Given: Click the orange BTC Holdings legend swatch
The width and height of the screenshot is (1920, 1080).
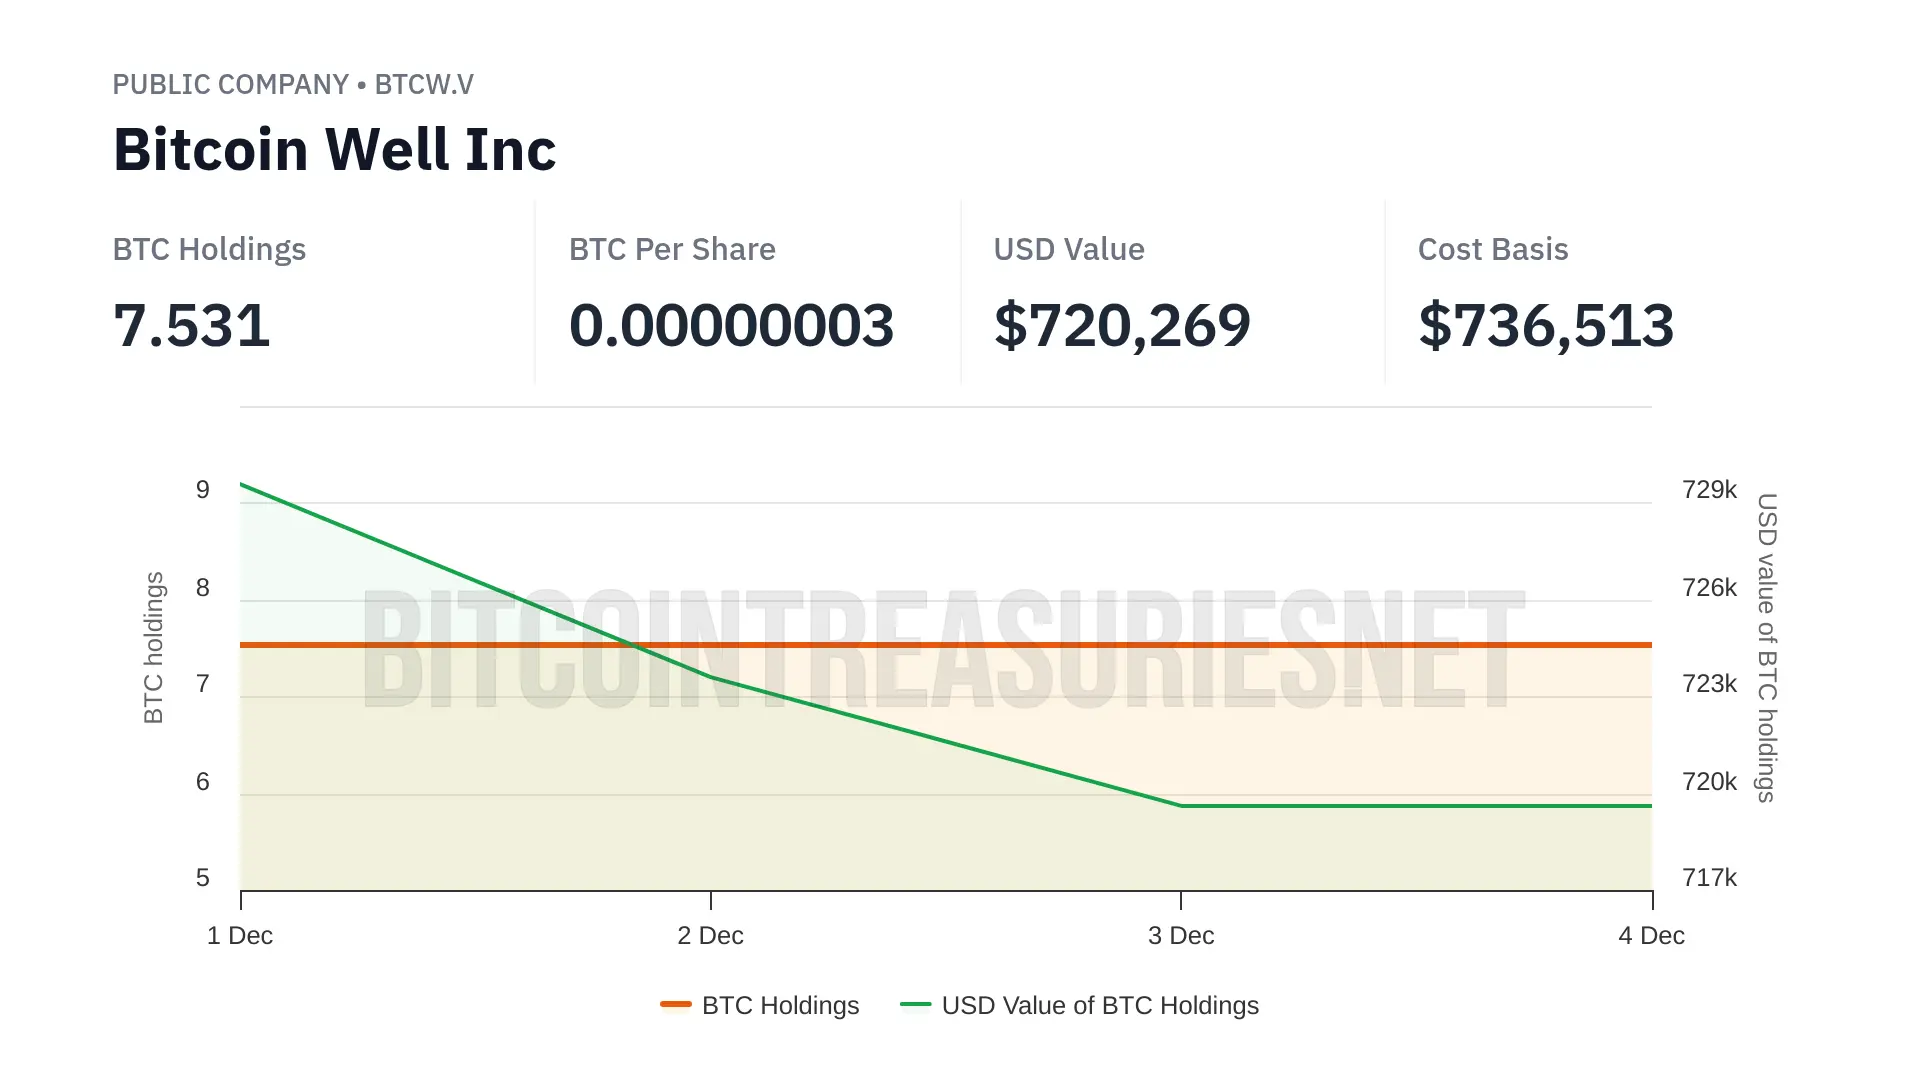Looking at the screenshot, I should [x=676, y=1004].
